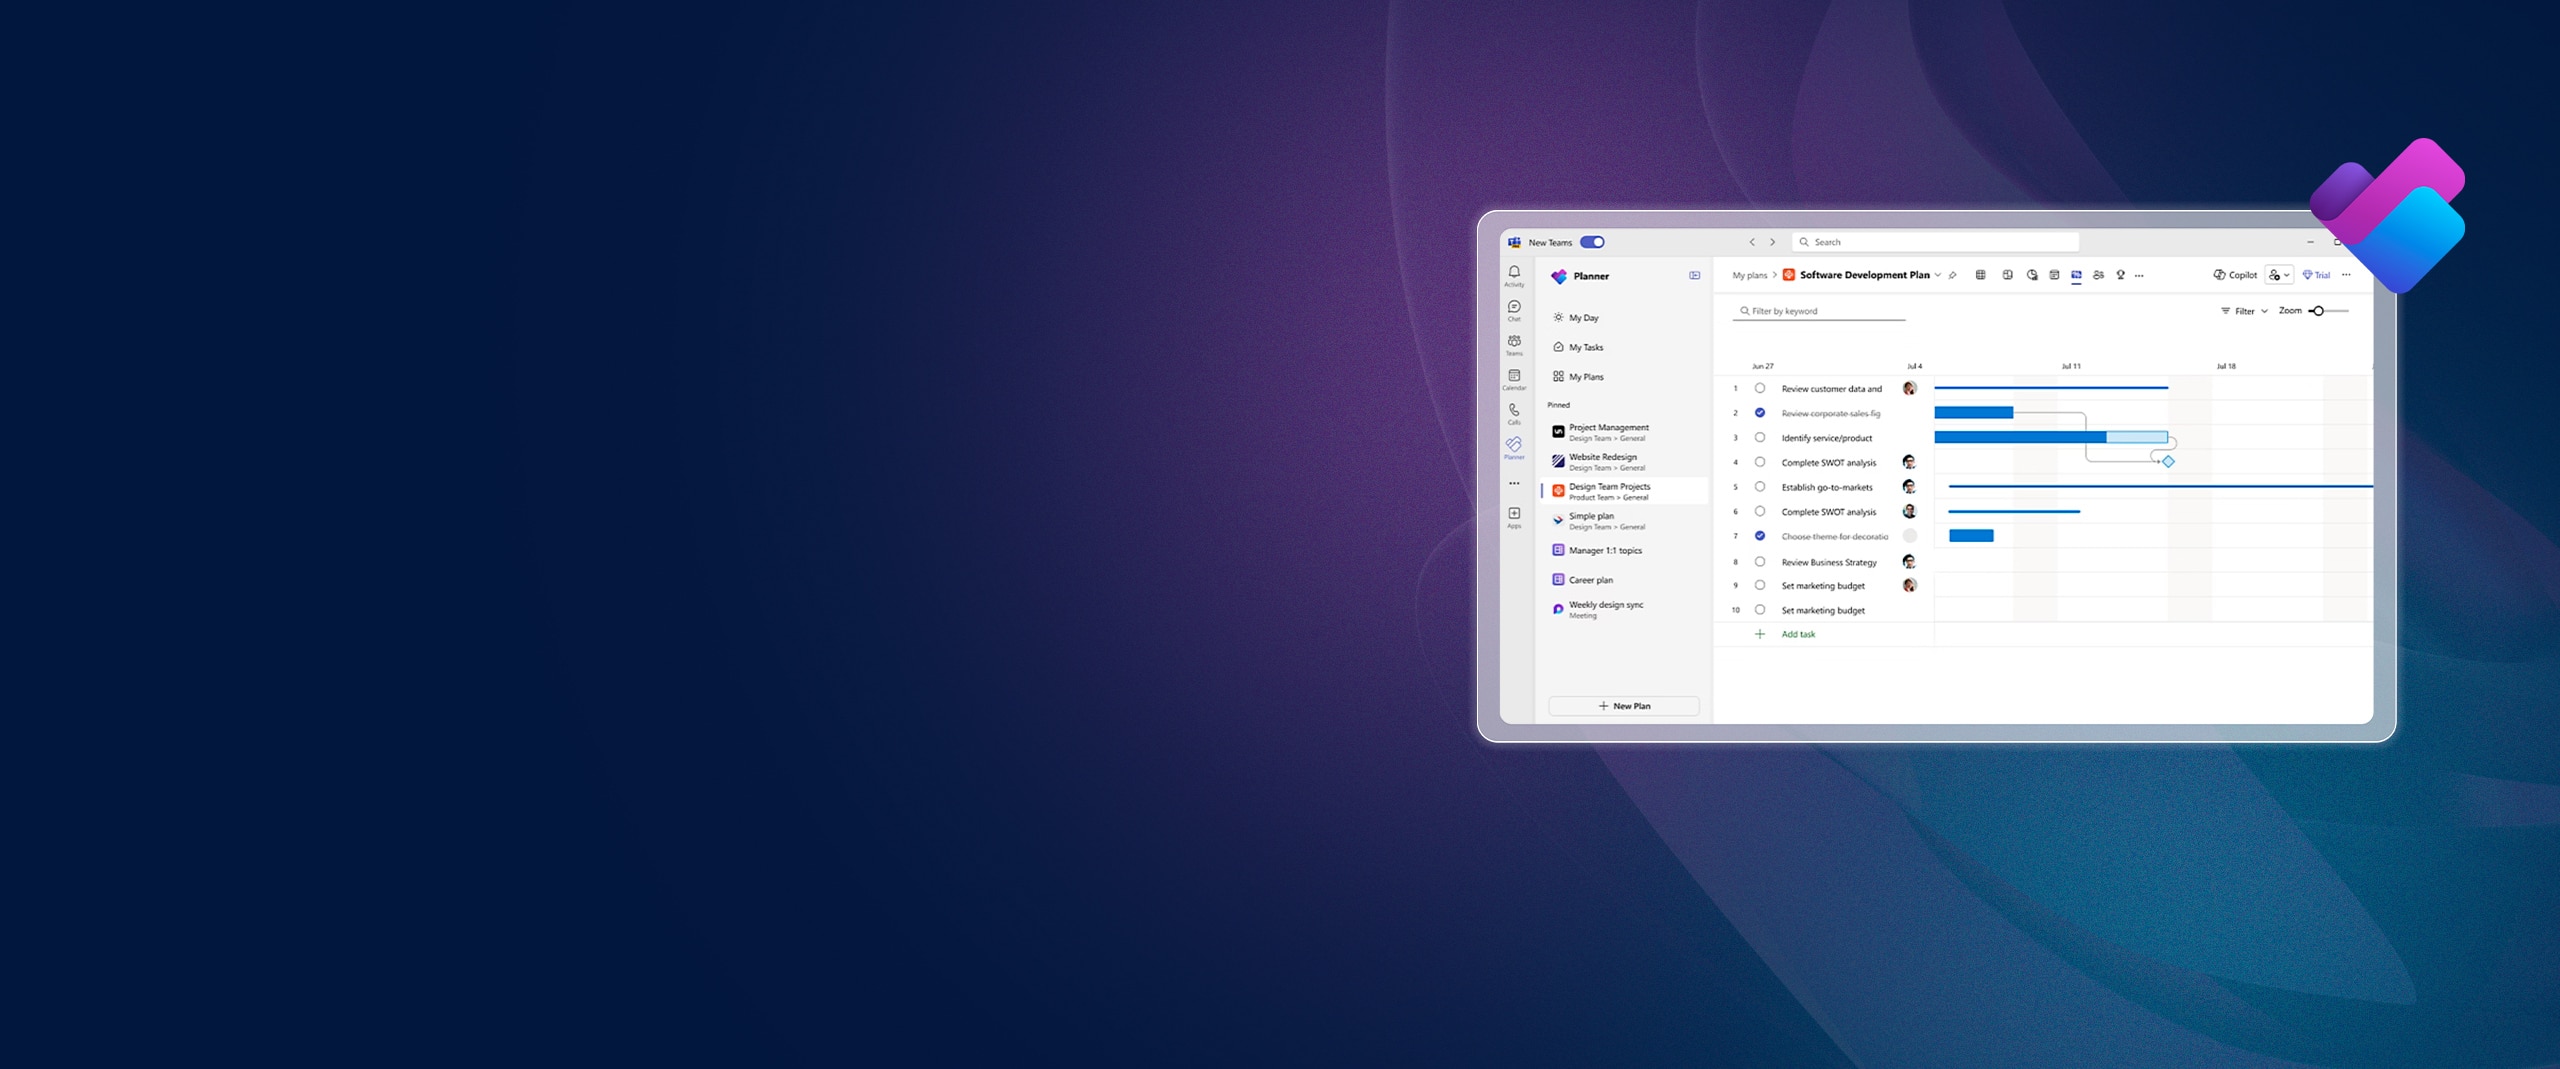Screen dimensions: 2560x1069
Task: Click the Add task link
Action: pos(1797,634)
